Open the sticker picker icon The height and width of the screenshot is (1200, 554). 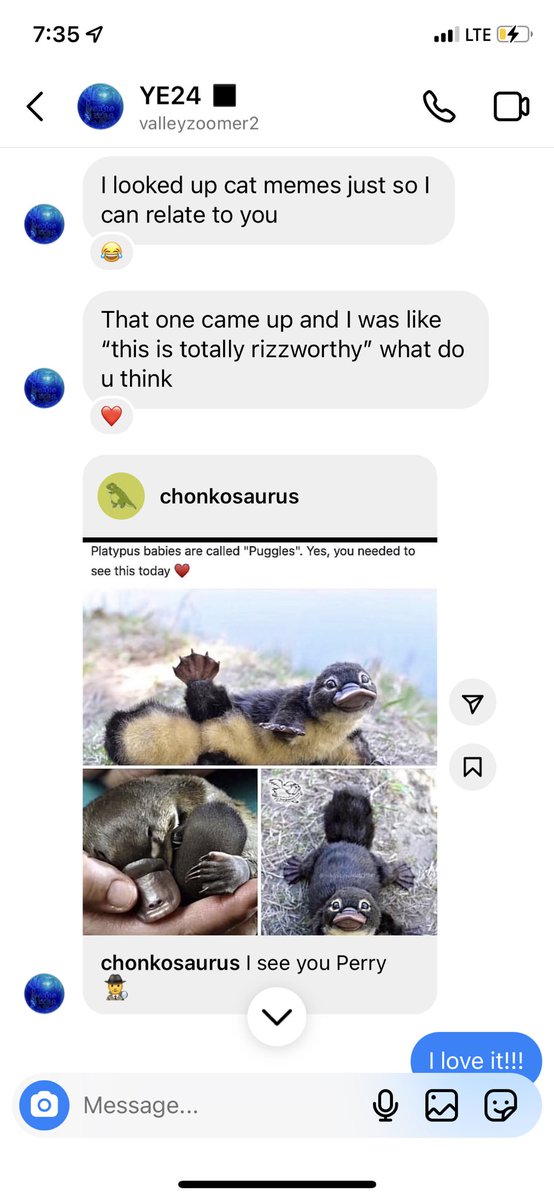click(x=500, y=1105)
